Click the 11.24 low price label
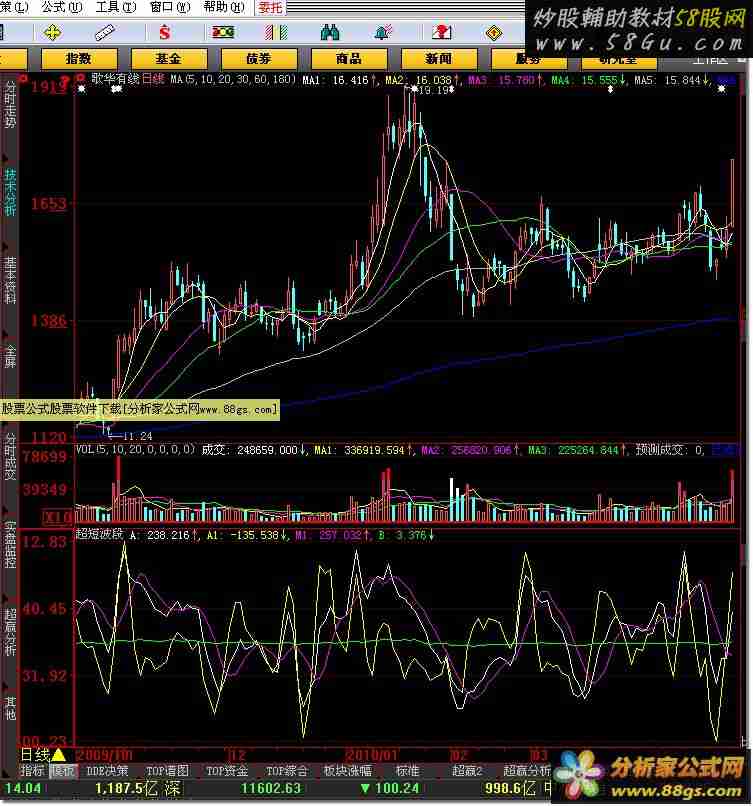Image resolution: width=753 pixels, height=806 pixels. [x=138, y=436]
